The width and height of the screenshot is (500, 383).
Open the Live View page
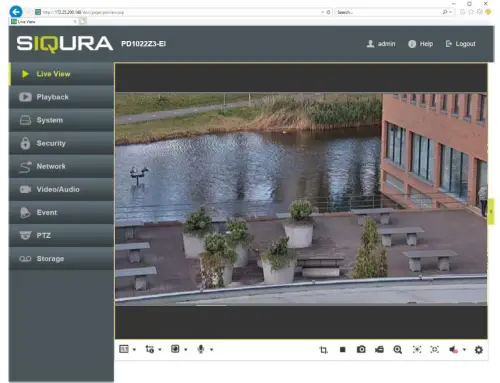point(62,74)
